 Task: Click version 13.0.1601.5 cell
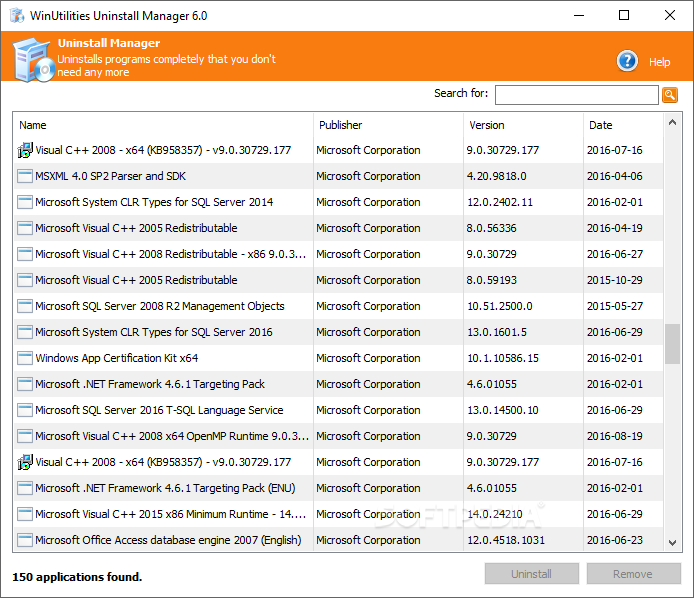[497, 332]
